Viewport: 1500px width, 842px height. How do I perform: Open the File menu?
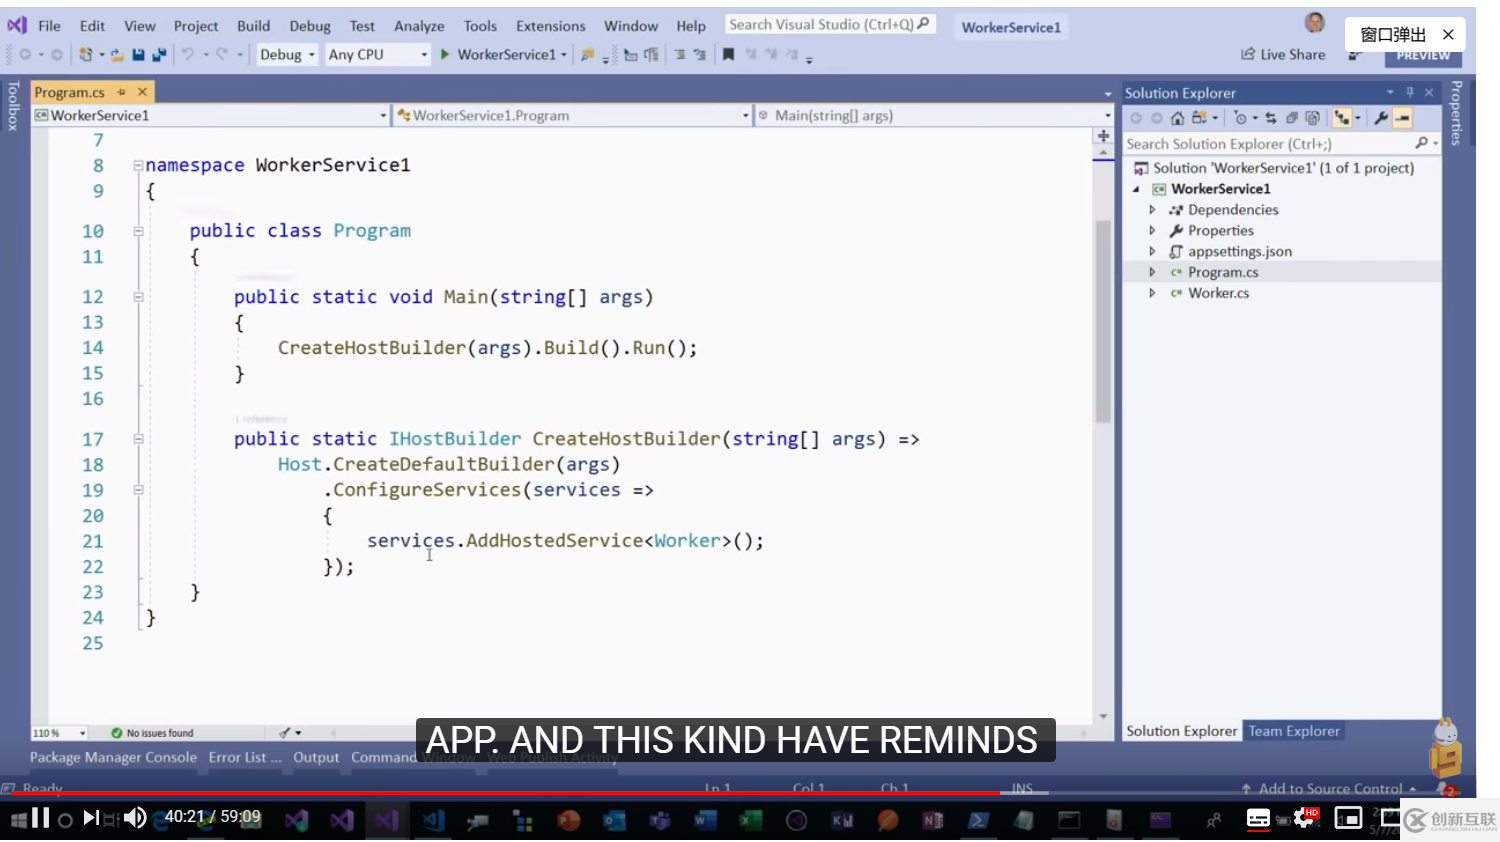coord(49,26)
